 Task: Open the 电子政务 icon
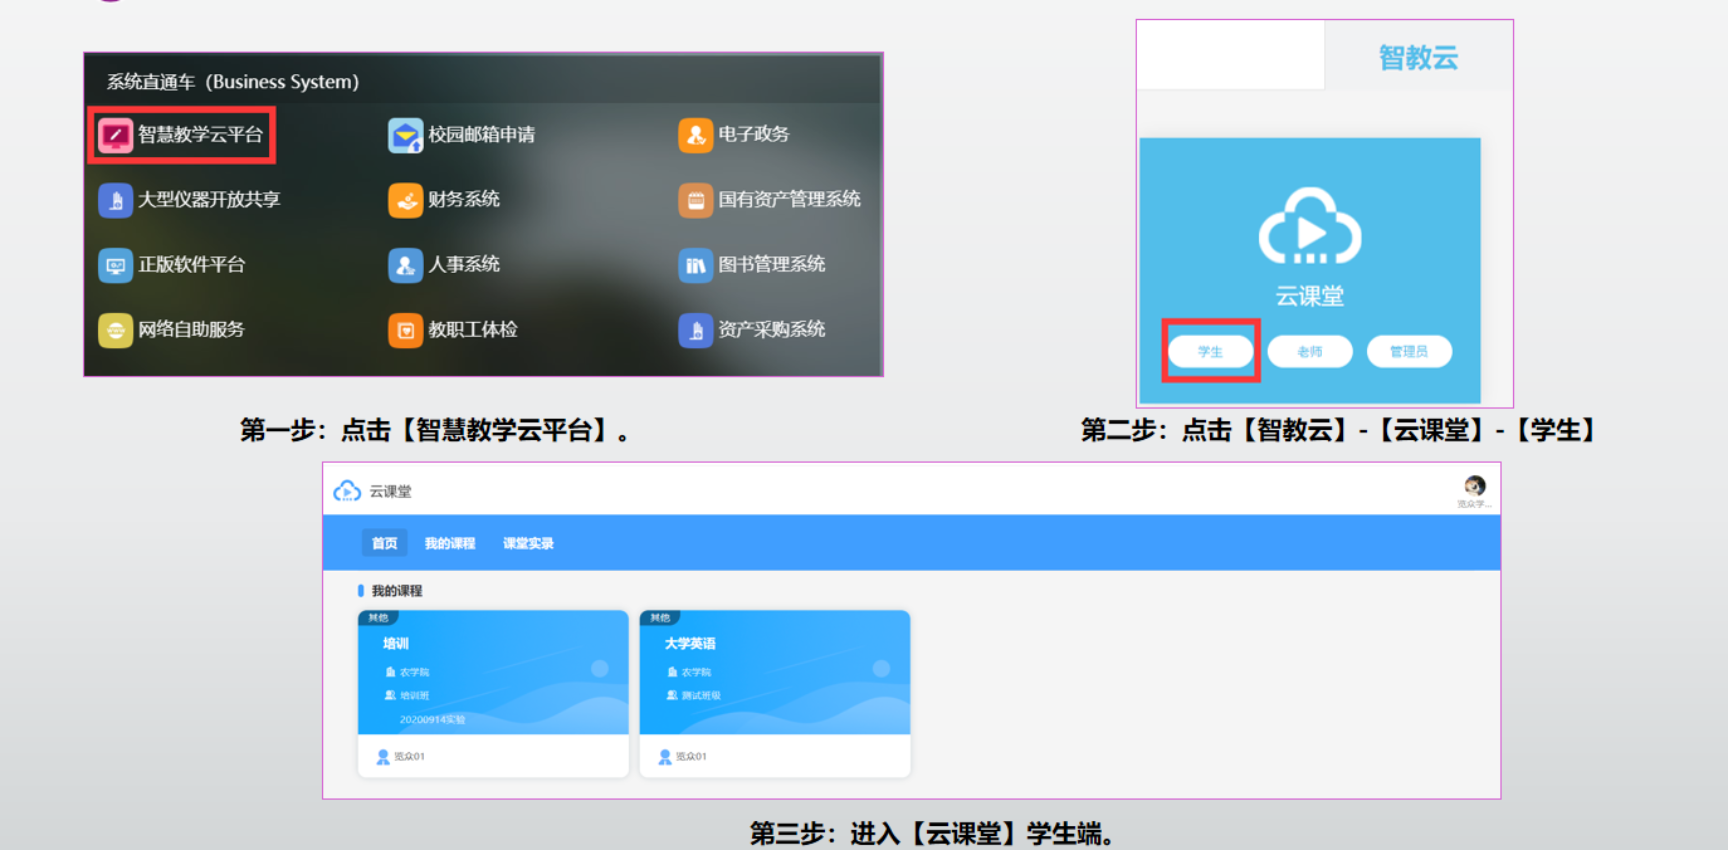coord(695,135)
